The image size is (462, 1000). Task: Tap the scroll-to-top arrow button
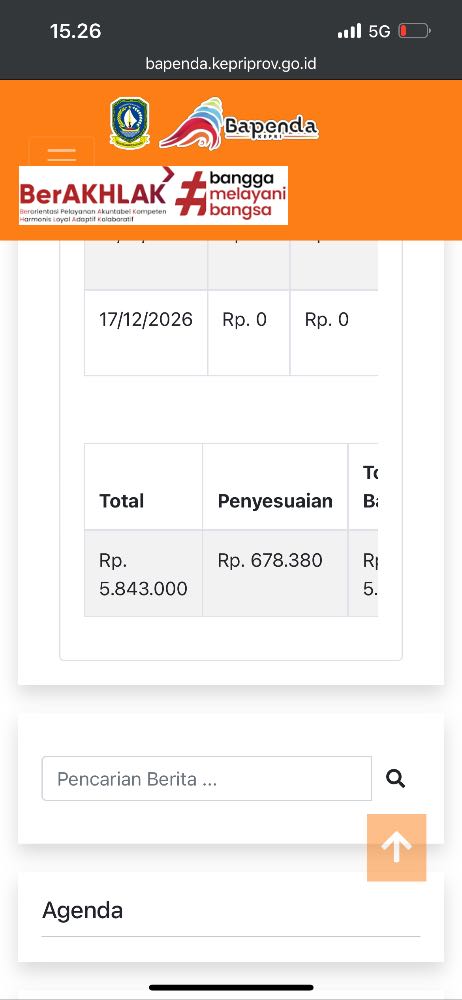coord(396,848)
